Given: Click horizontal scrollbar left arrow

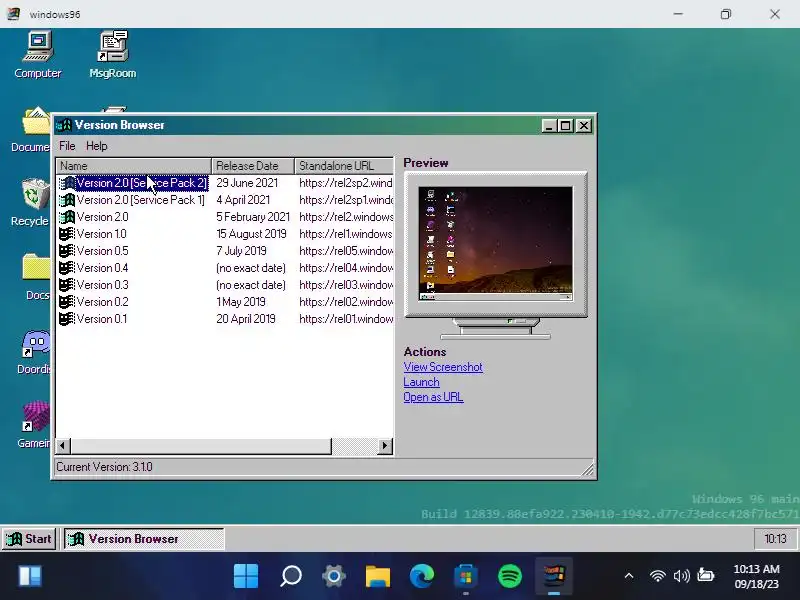Looking at the screenshot, I should tap(63, 446).
